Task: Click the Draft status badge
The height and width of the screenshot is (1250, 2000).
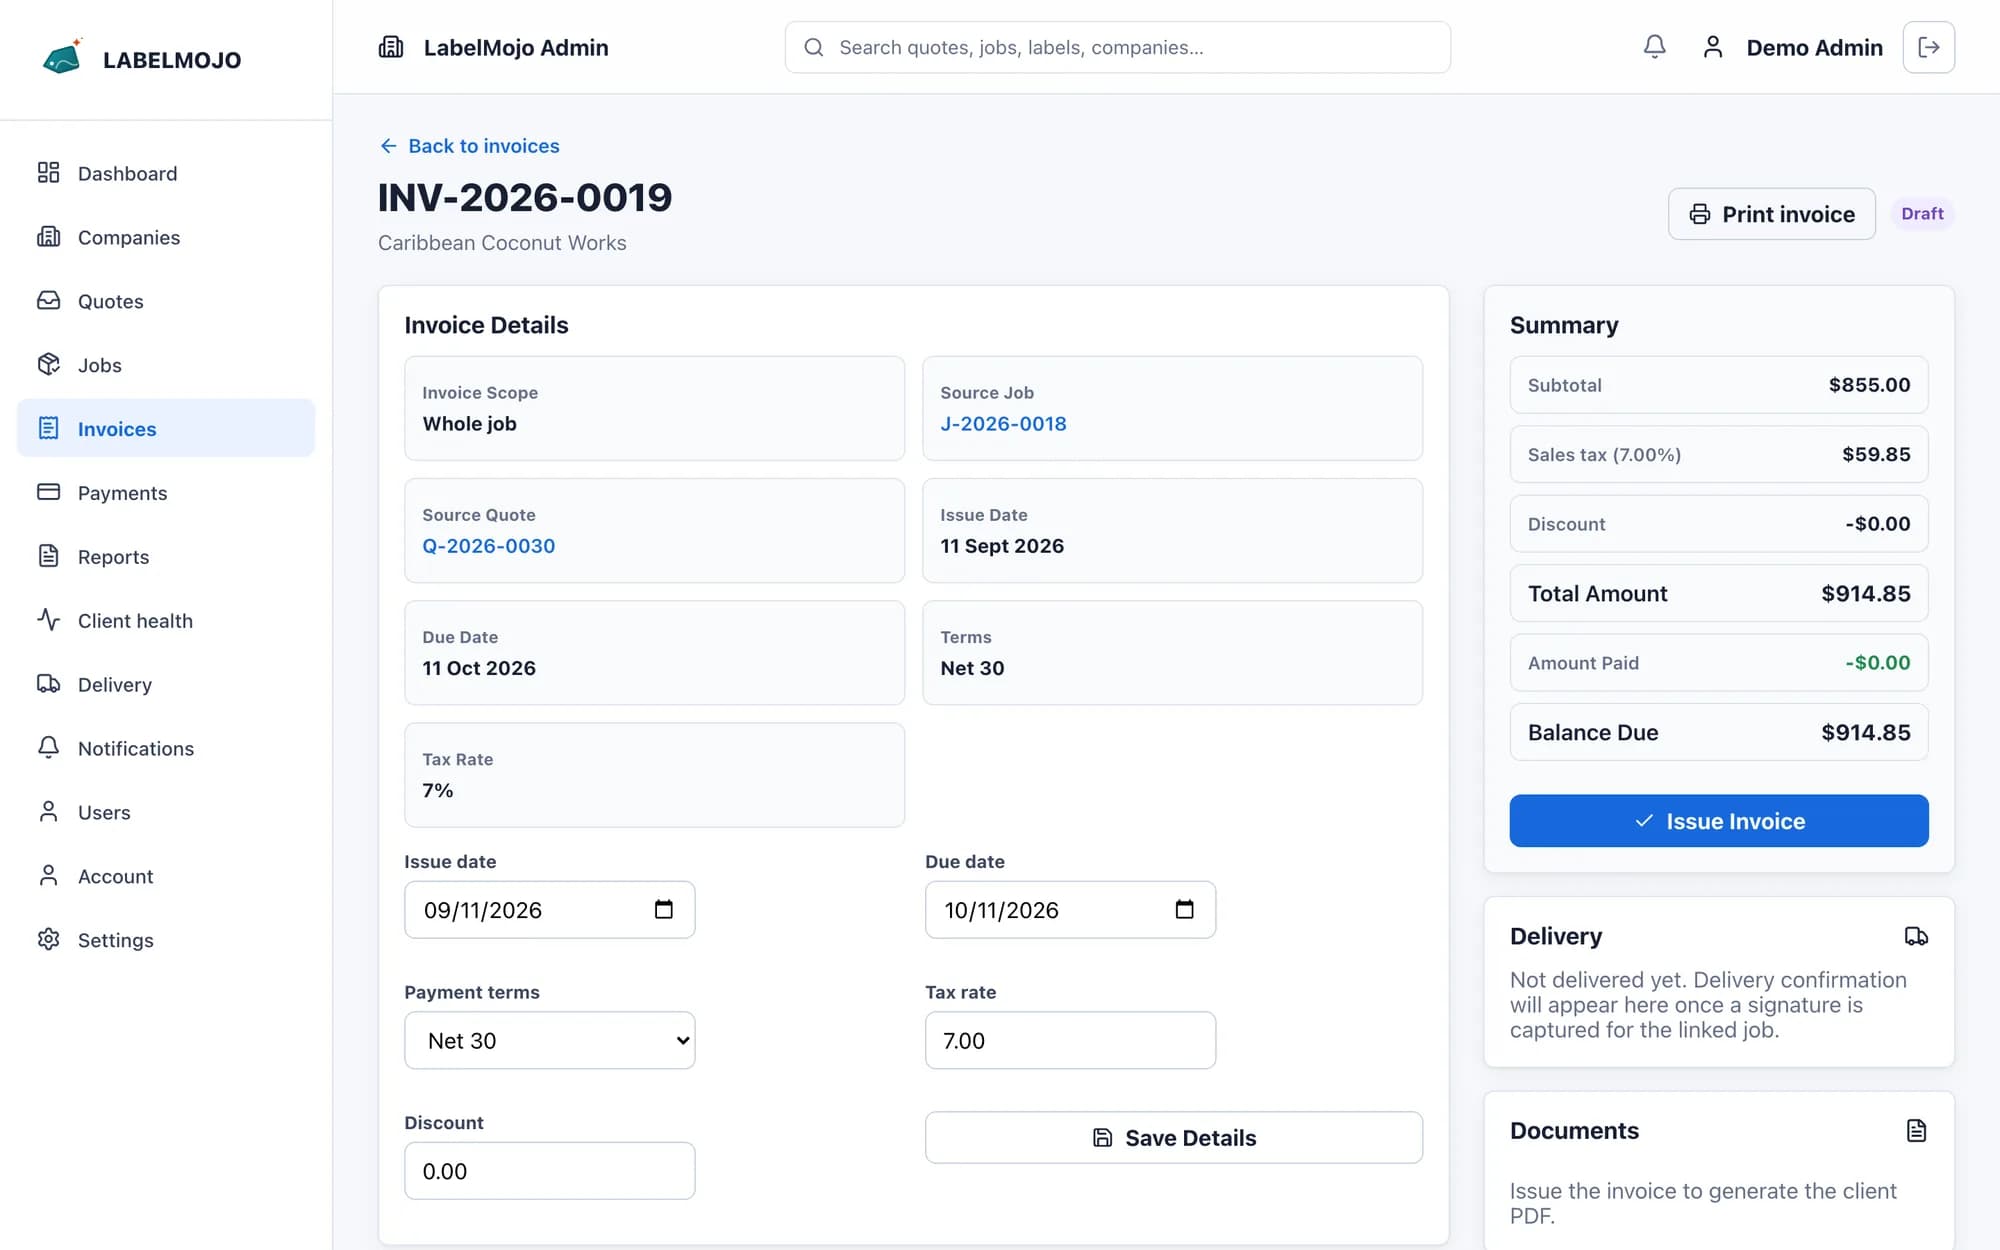Action: coord(1922,214)
